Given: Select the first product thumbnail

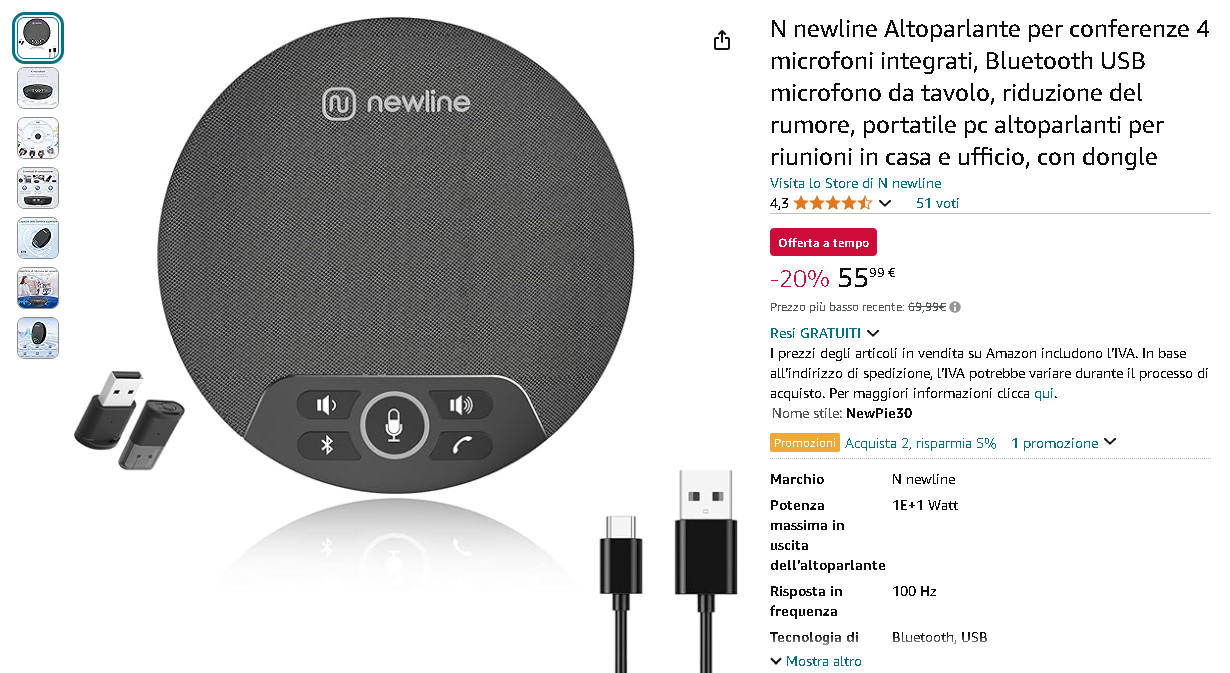Looking at the screenshot, I should [38, 38].
